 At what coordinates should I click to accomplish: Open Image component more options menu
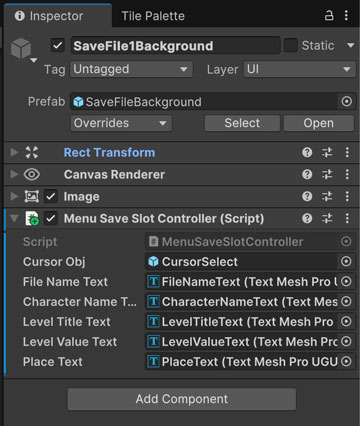(347, 196)
